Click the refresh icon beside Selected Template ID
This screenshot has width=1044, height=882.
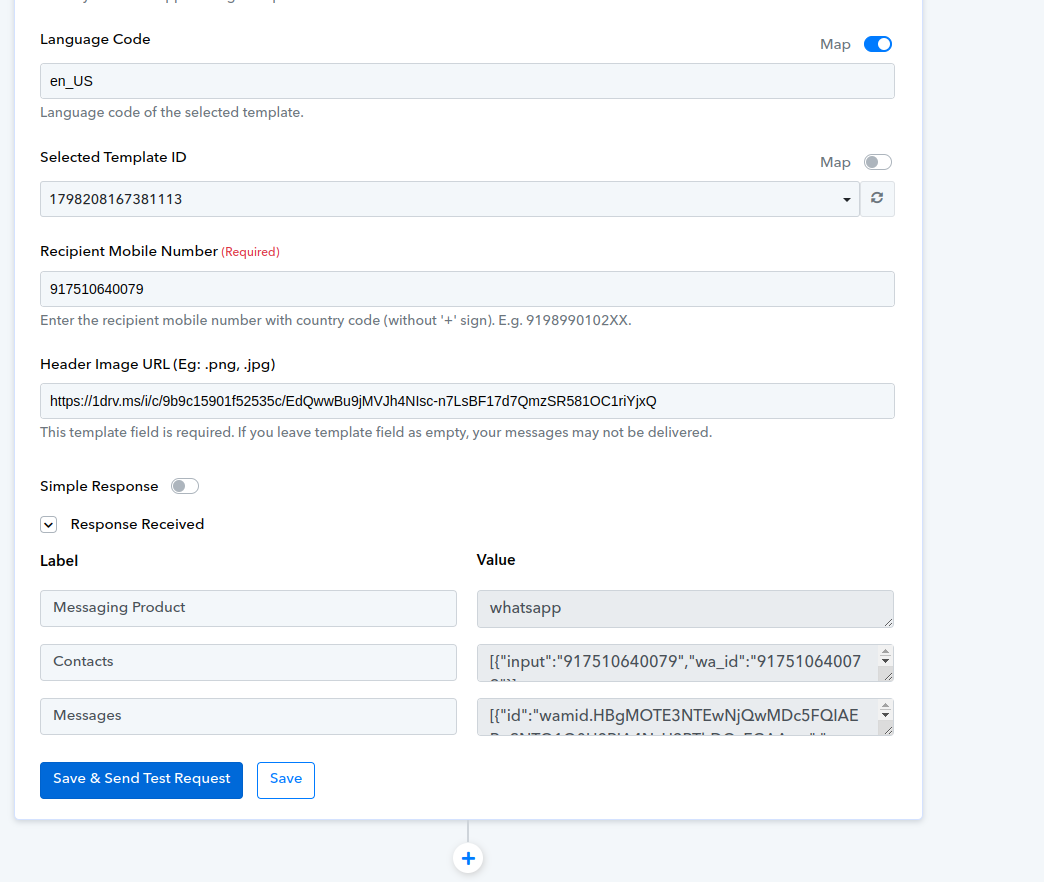click(x=877, y=198)
